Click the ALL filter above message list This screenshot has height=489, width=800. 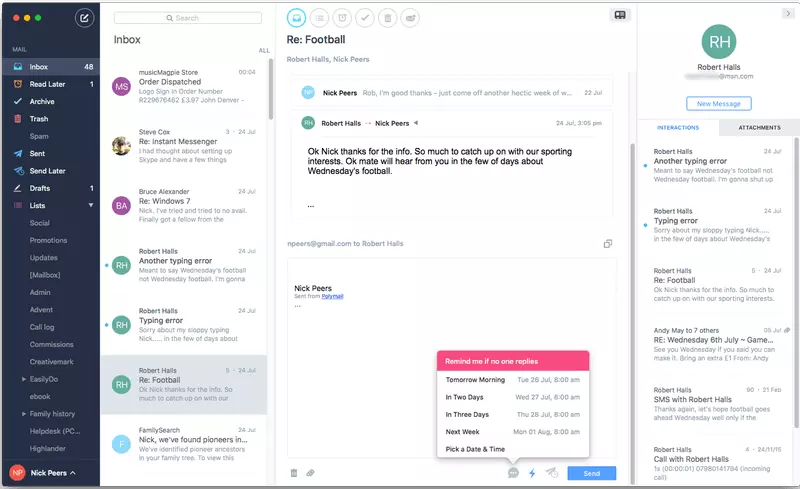pos(264,51)
